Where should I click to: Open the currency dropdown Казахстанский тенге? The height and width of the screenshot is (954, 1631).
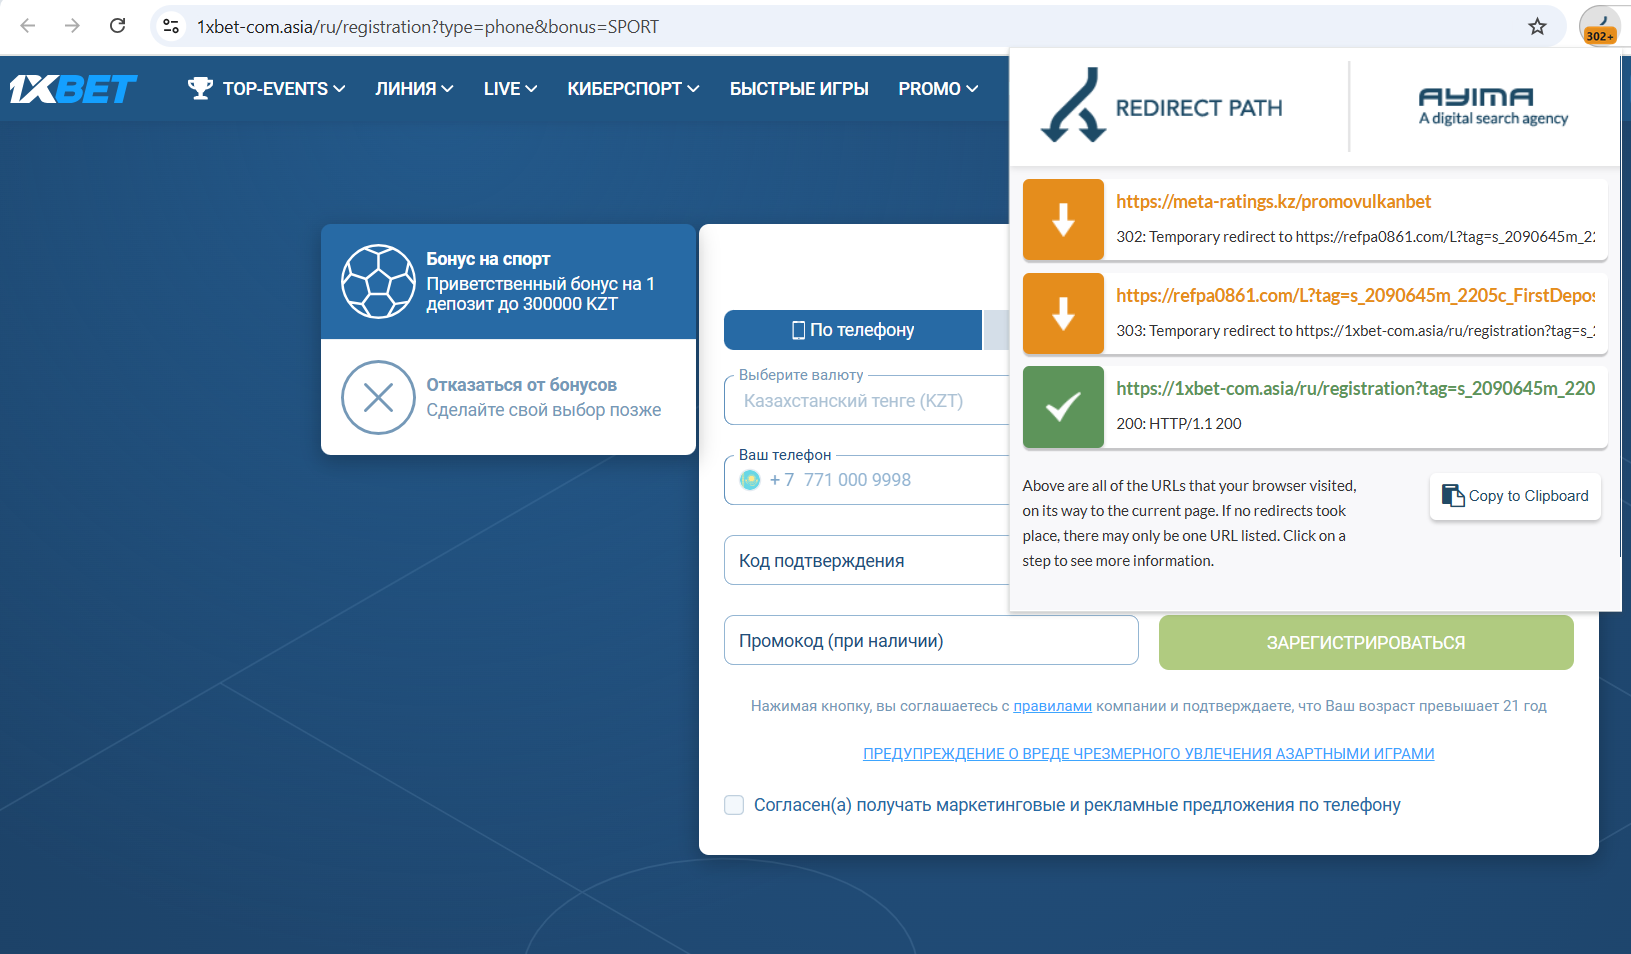point(866,400)
